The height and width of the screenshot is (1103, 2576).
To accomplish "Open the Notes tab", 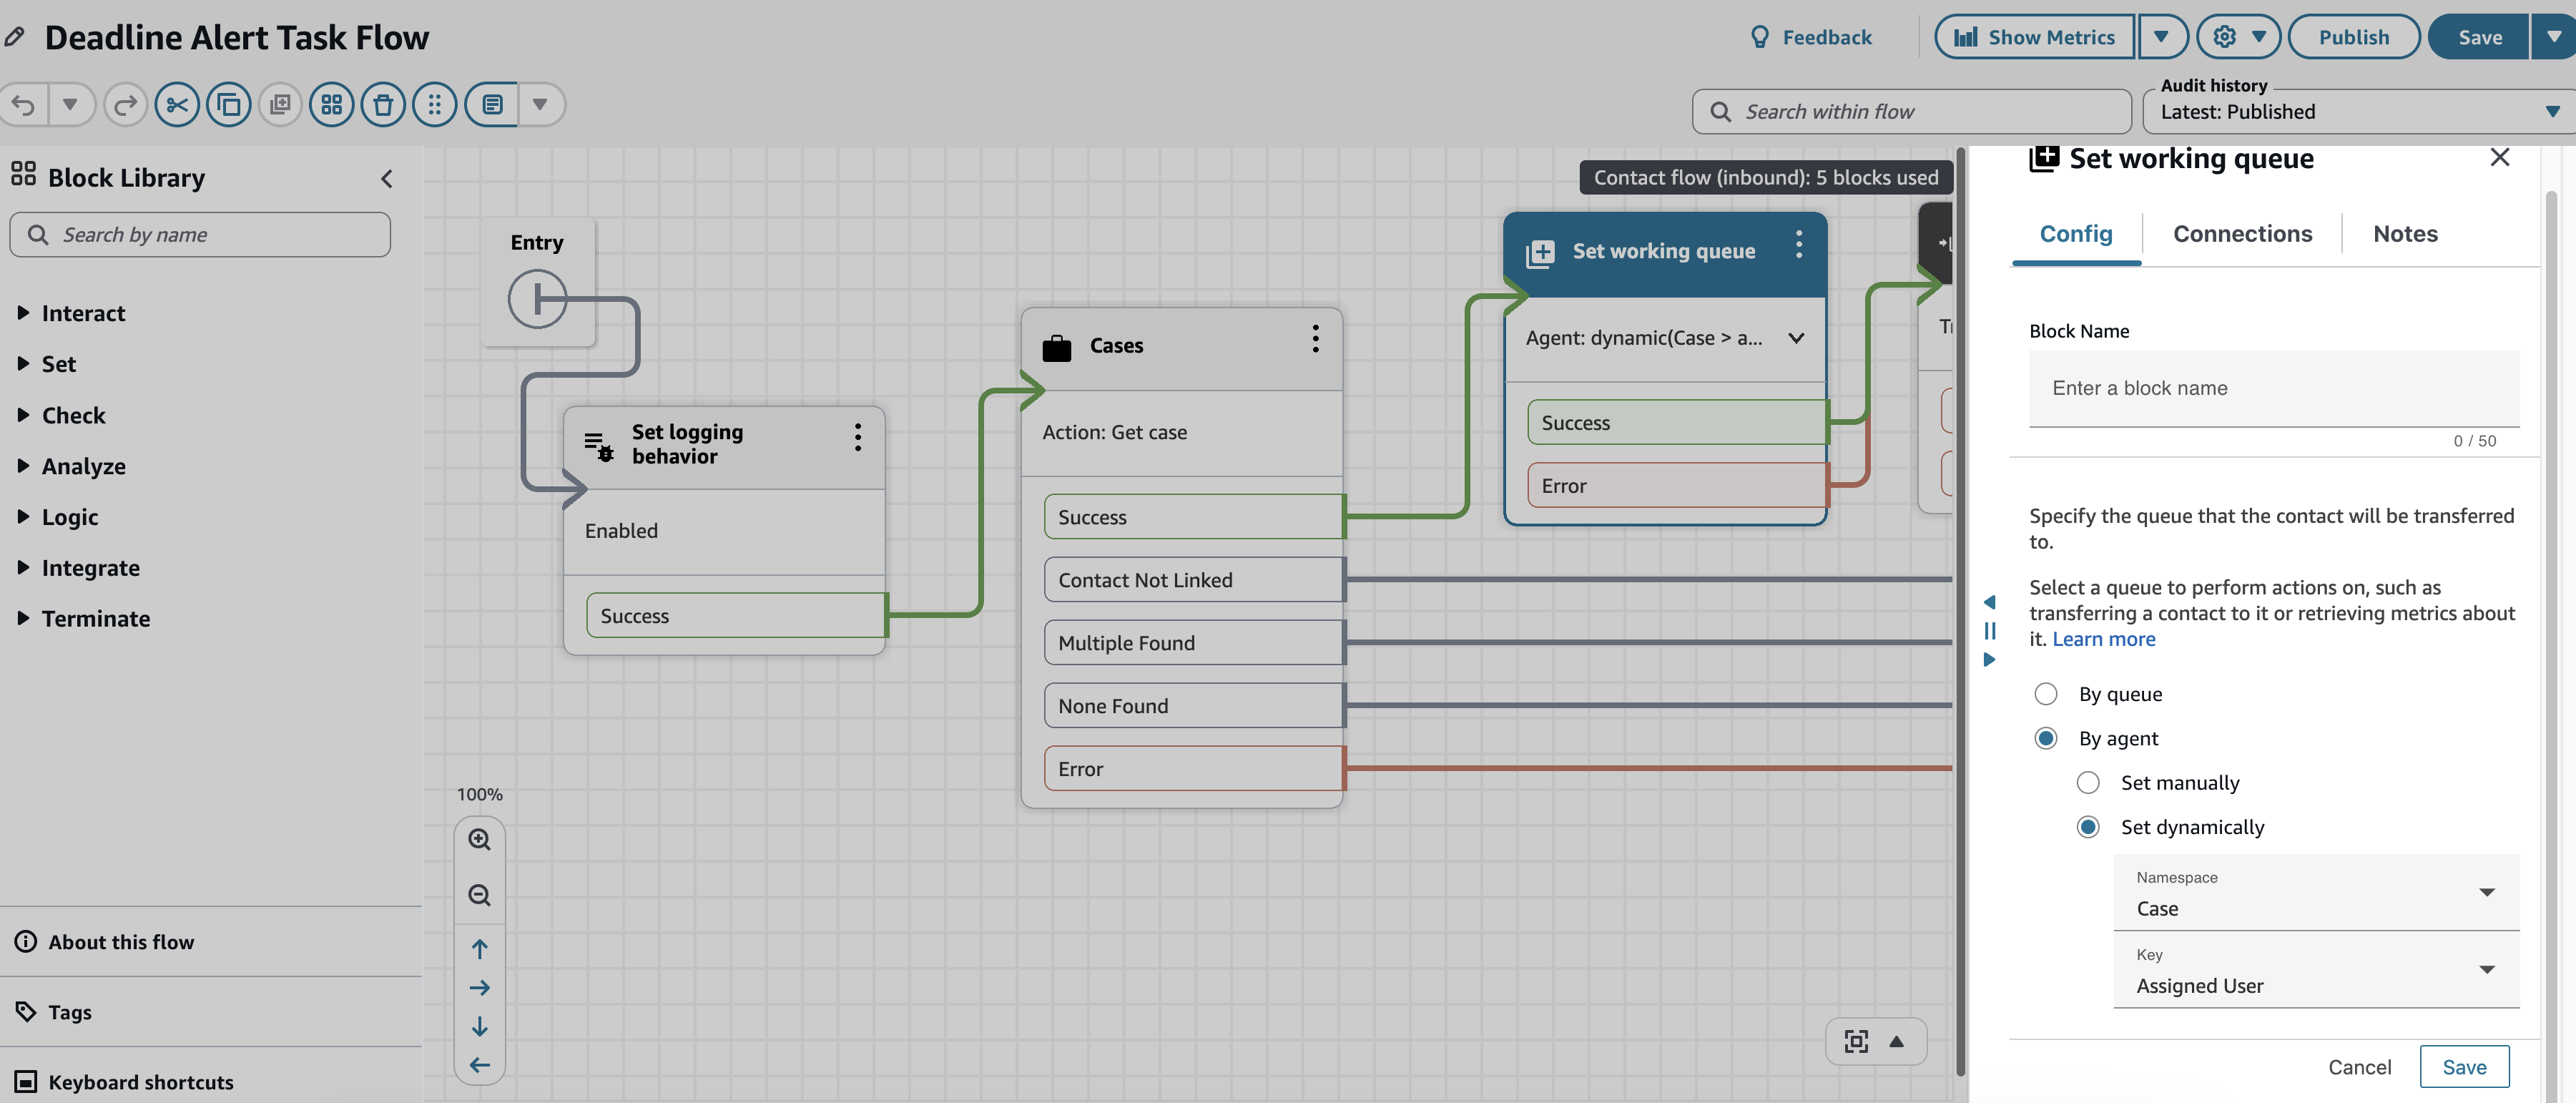I will (2405, 233).
